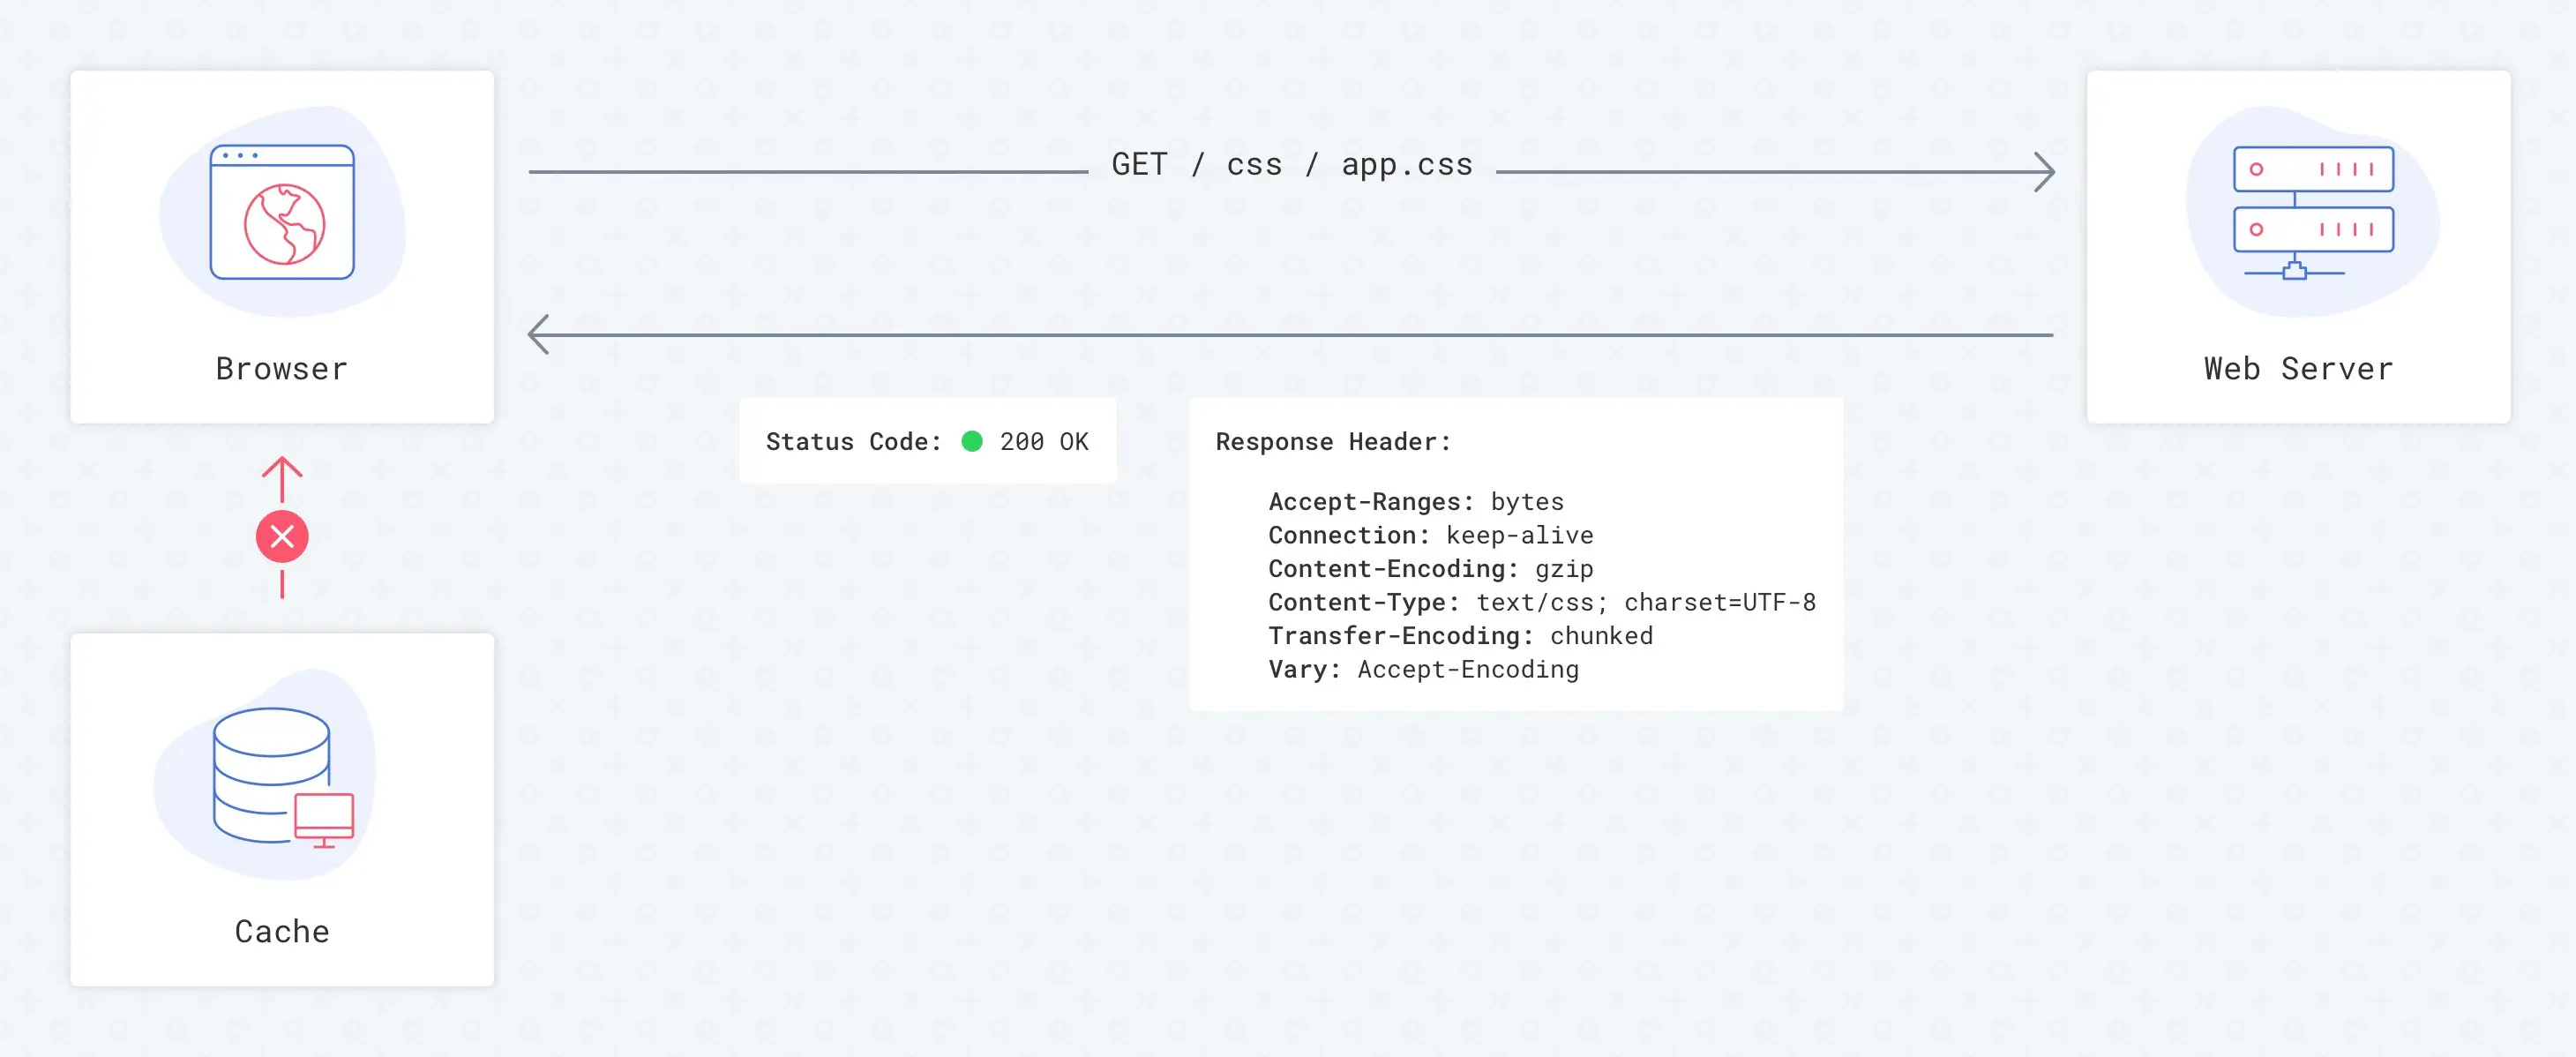This screenshot has width=2576, height=1057.
Task: Click the Vary: Accept-Encoding line
Action: coord(1423,669)
